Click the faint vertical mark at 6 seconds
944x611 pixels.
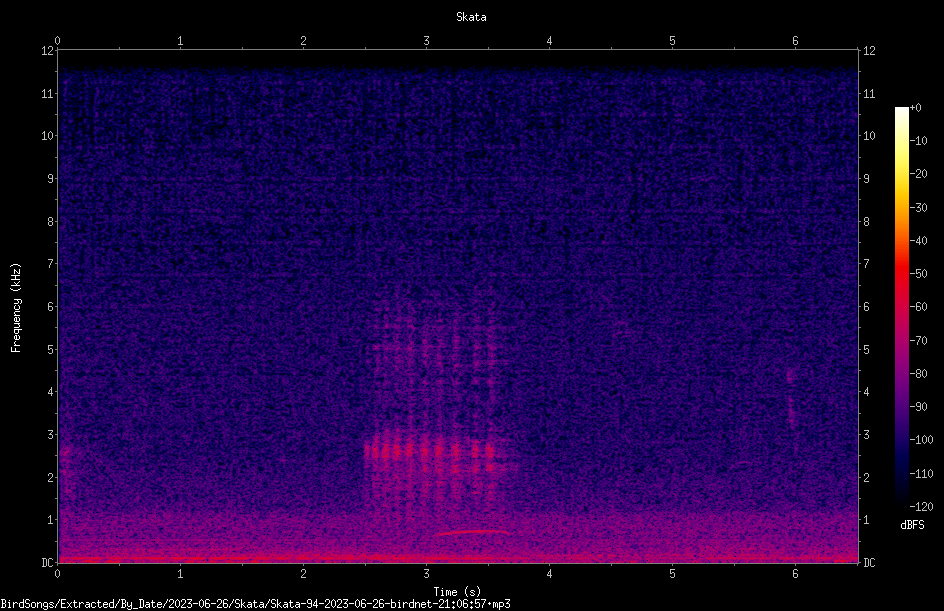click(x=791, y=397)
